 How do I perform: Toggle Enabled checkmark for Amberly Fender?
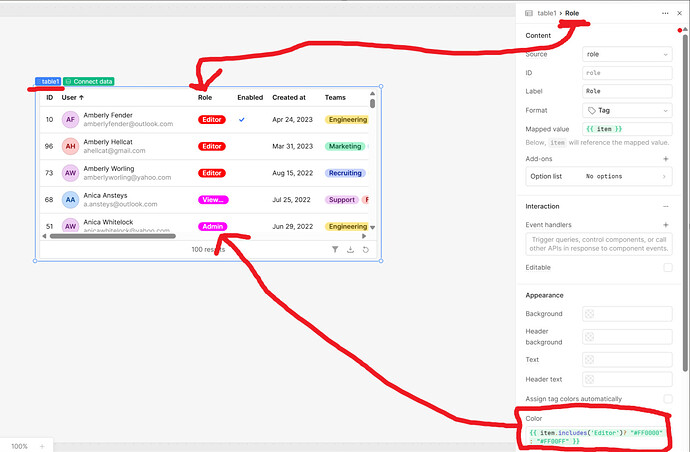242,120
